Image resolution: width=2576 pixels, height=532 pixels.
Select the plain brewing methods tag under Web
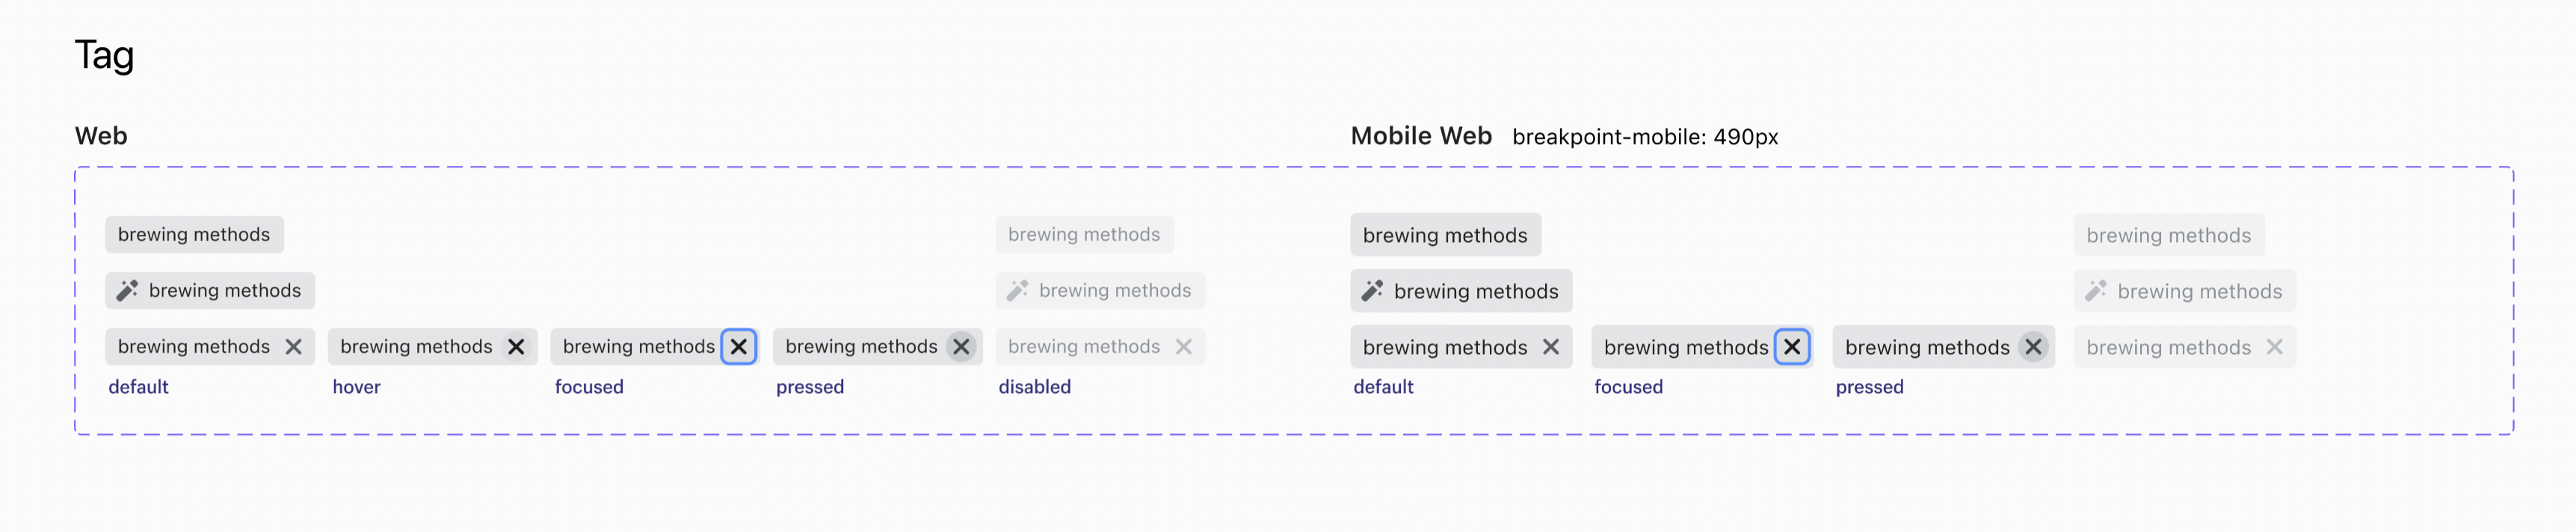tap(194, 234)
